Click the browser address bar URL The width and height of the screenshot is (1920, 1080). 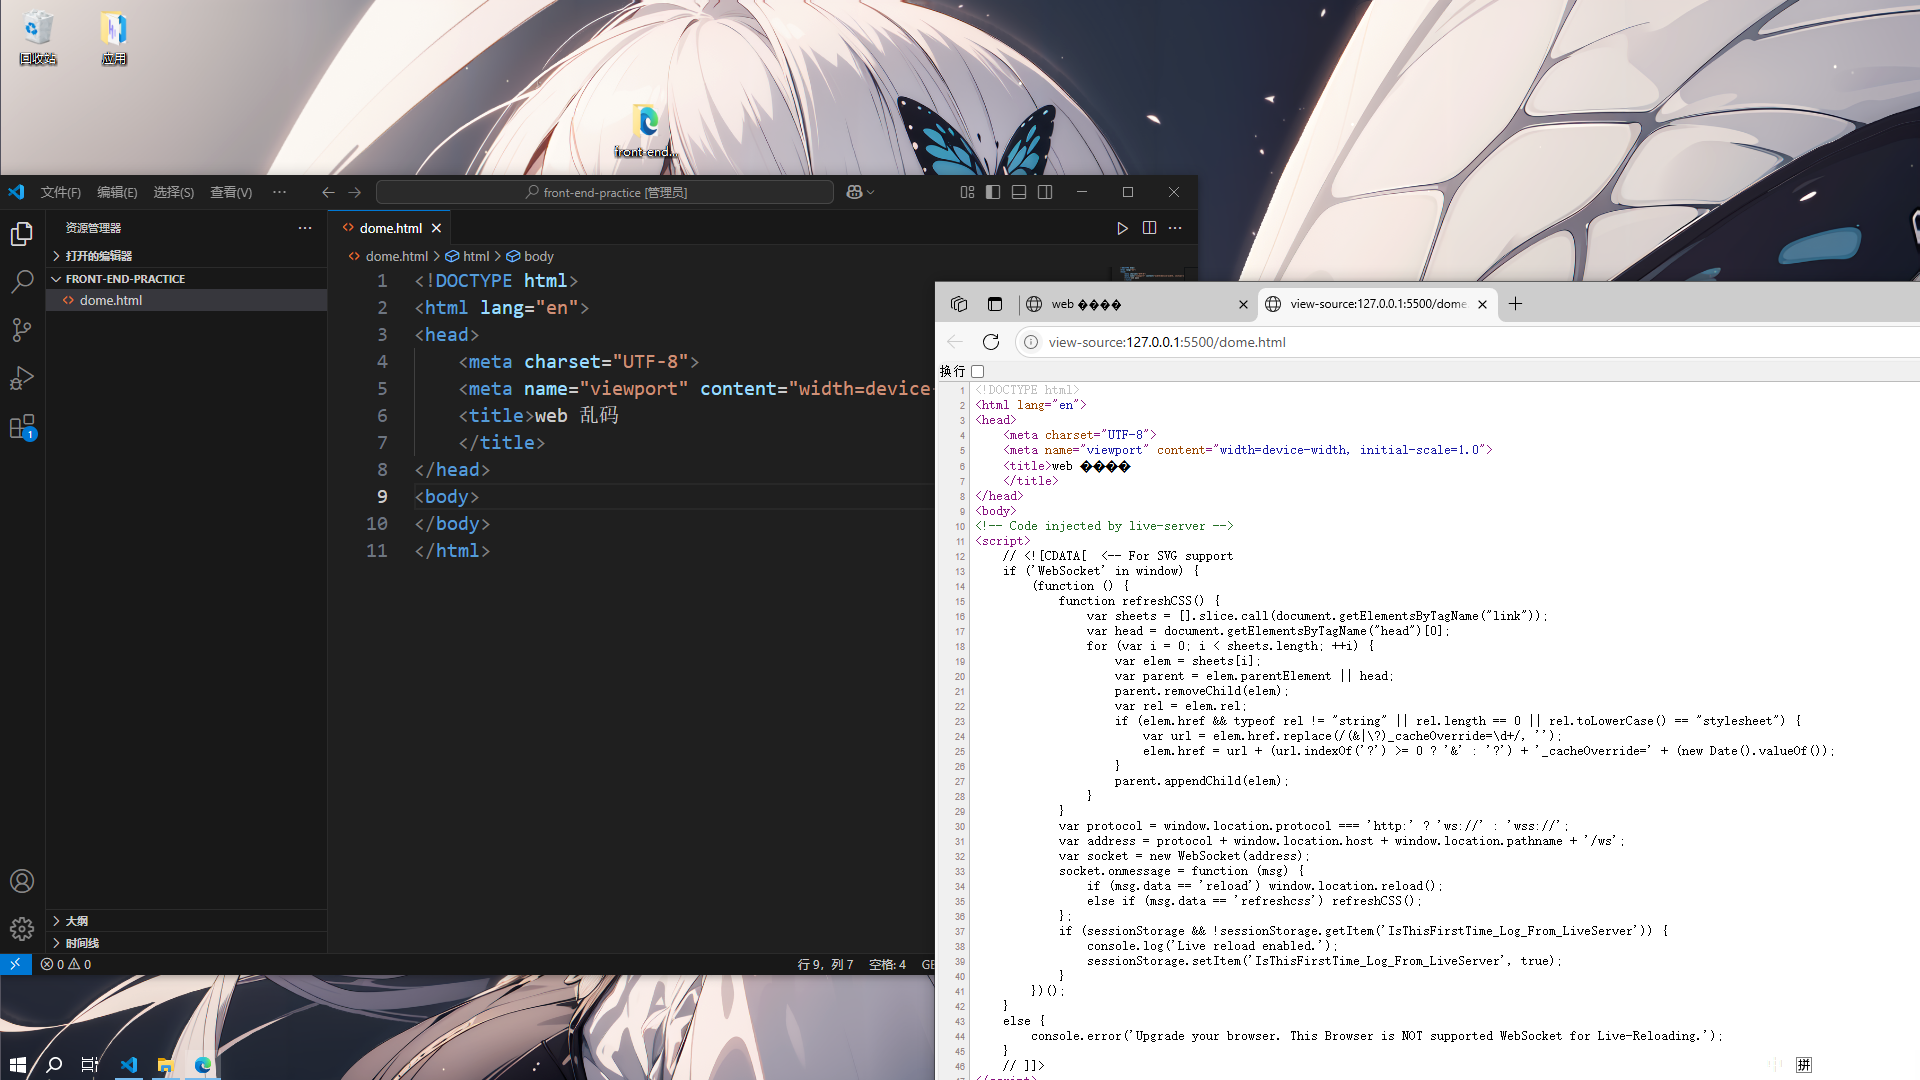coord(1167,342)
